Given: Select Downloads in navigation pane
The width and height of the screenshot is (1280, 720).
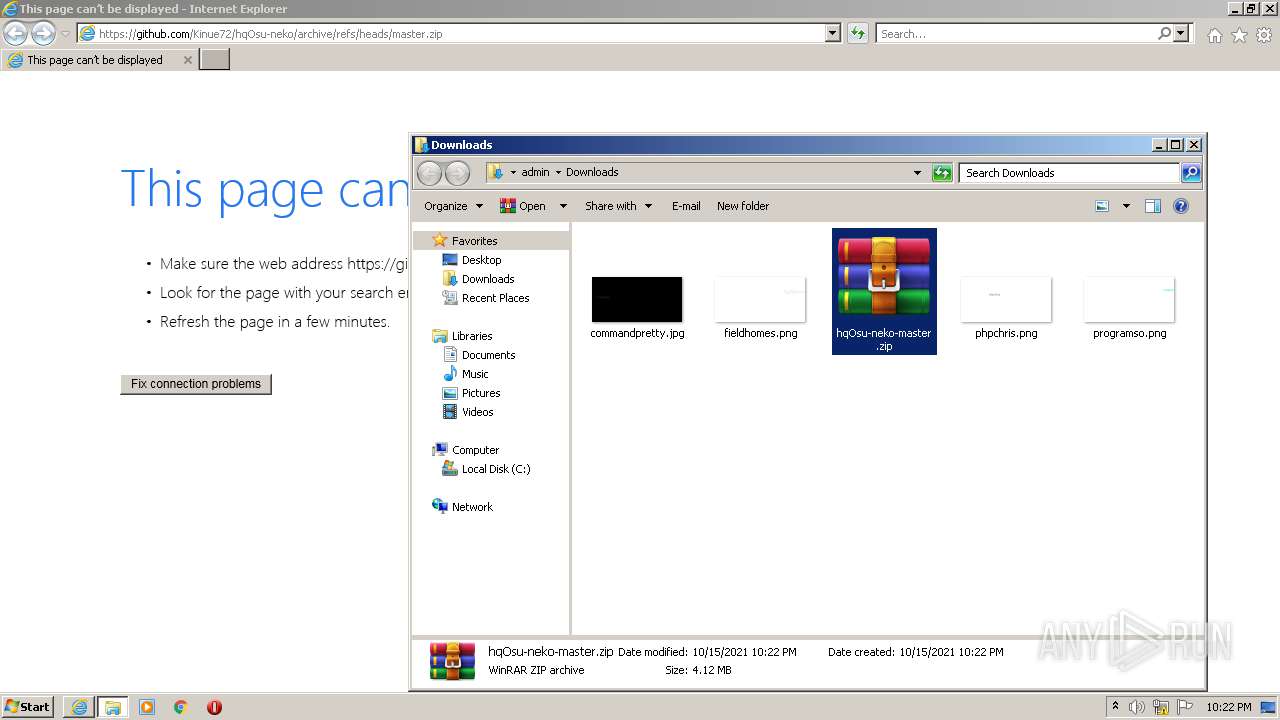Looking at the screenshot, I should [488, 279].
